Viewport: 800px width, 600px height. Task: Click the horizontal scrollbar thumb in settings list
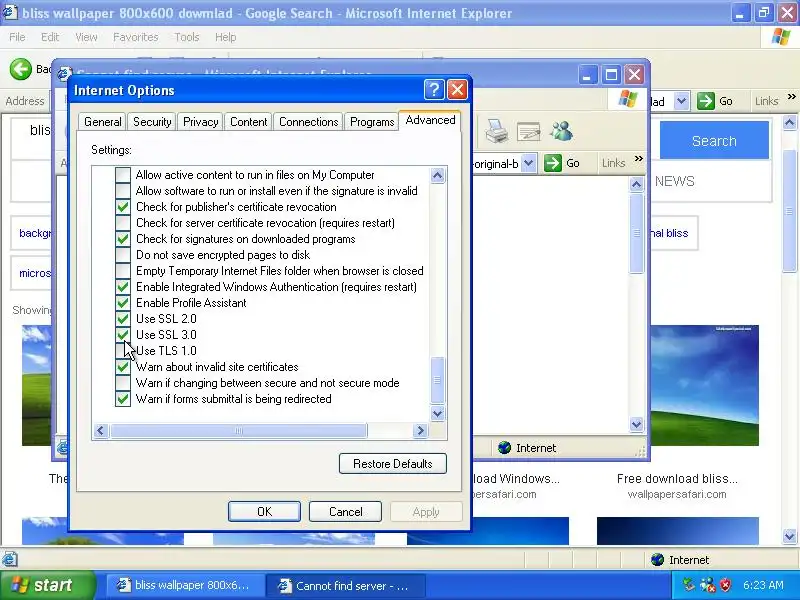(239, 431)
